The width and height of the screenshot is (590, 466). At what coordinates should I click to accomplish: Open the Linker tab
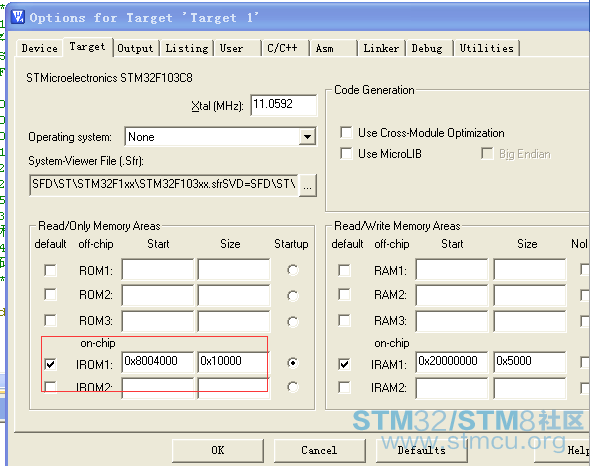[x=381, y=48]
